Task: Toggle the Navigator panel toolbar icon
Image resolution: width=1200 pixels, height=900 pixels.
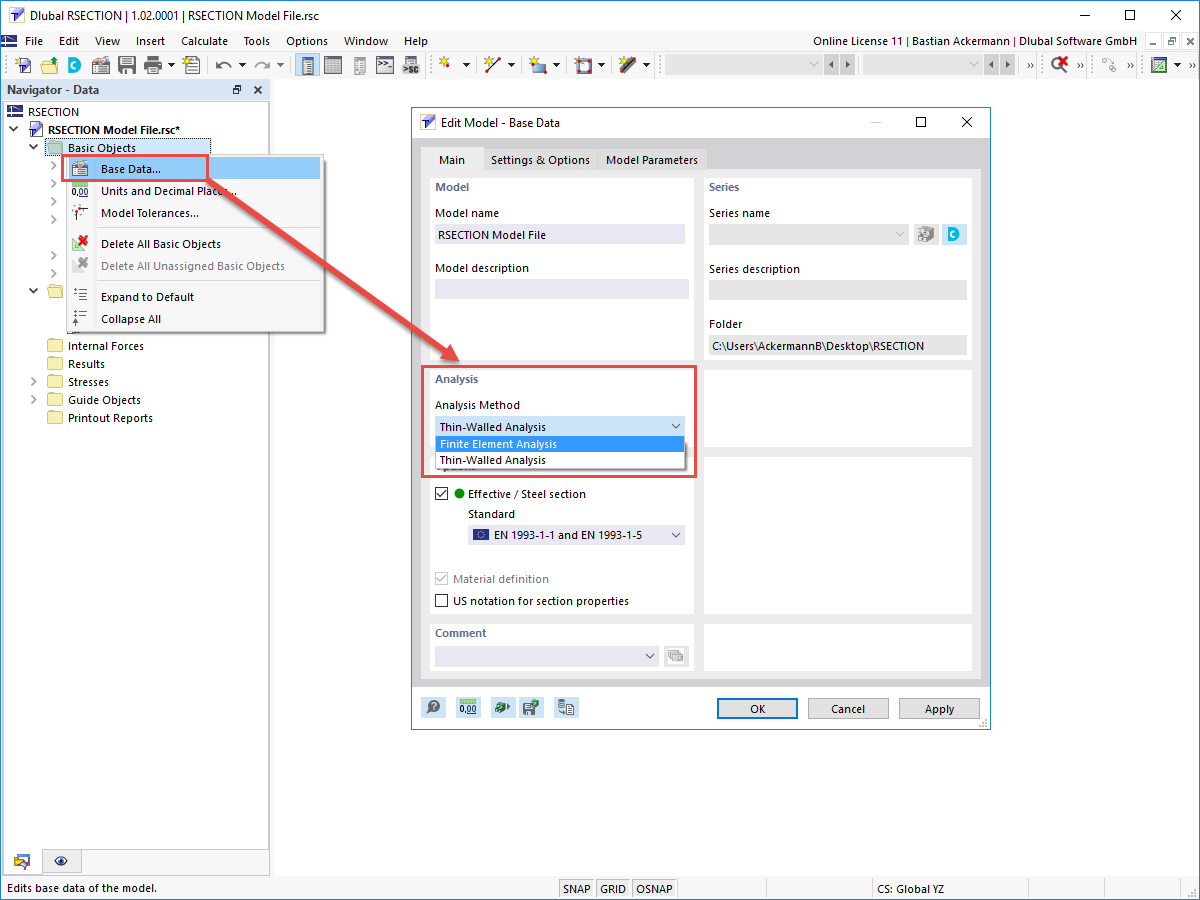Action: click(309, 65)
